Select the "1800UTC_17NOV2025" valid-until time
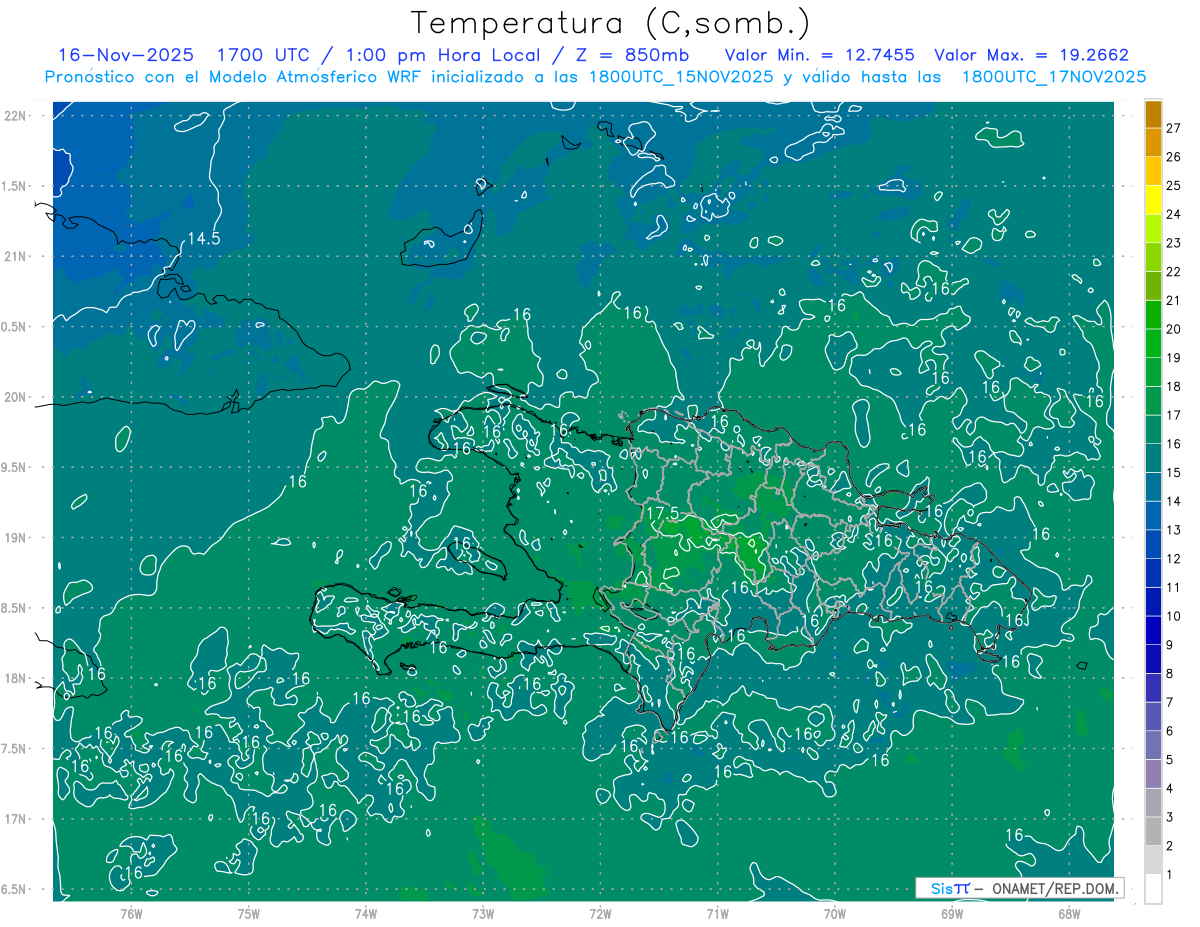The height and width of the screenshot is (927, 1200). [1054, 77]
